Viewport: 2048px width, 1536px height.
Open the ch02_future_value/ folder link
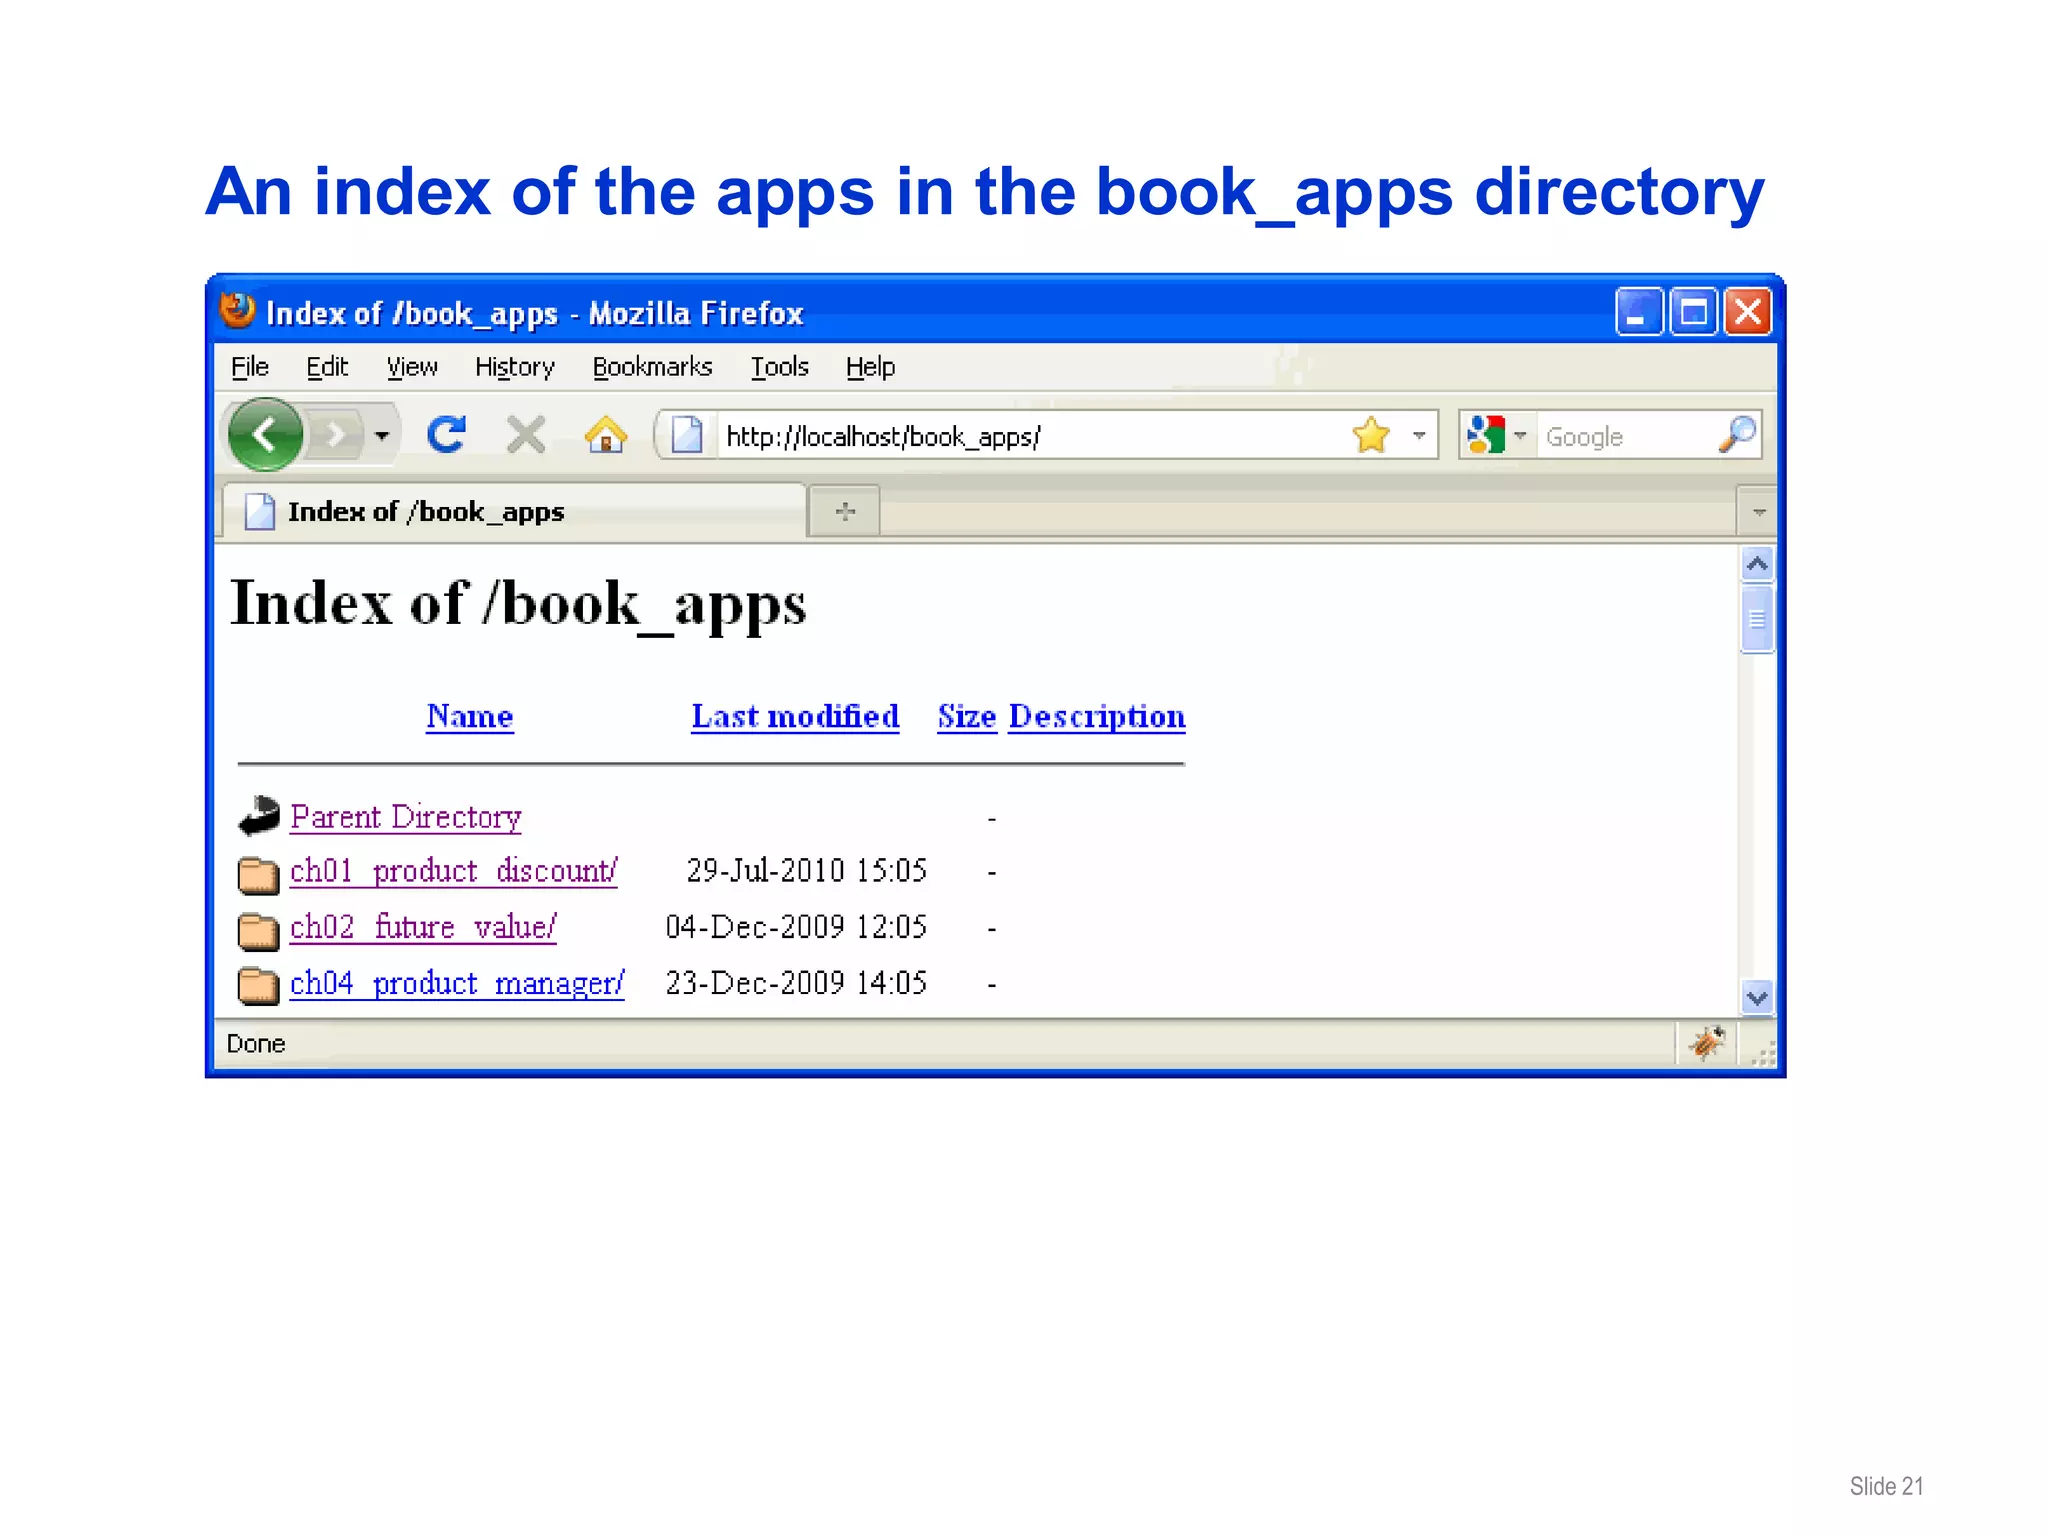[x=423, y=927]
